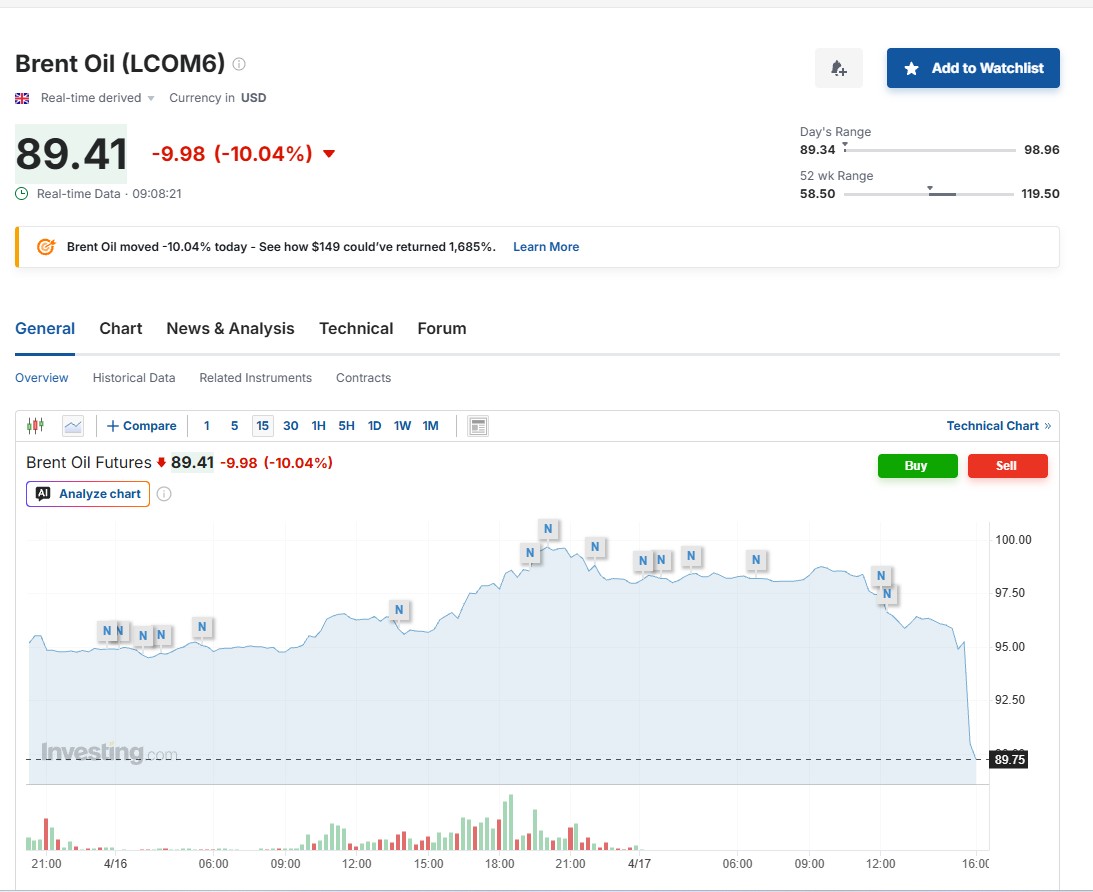Switch chart interval to 1H

coord(318,426)
